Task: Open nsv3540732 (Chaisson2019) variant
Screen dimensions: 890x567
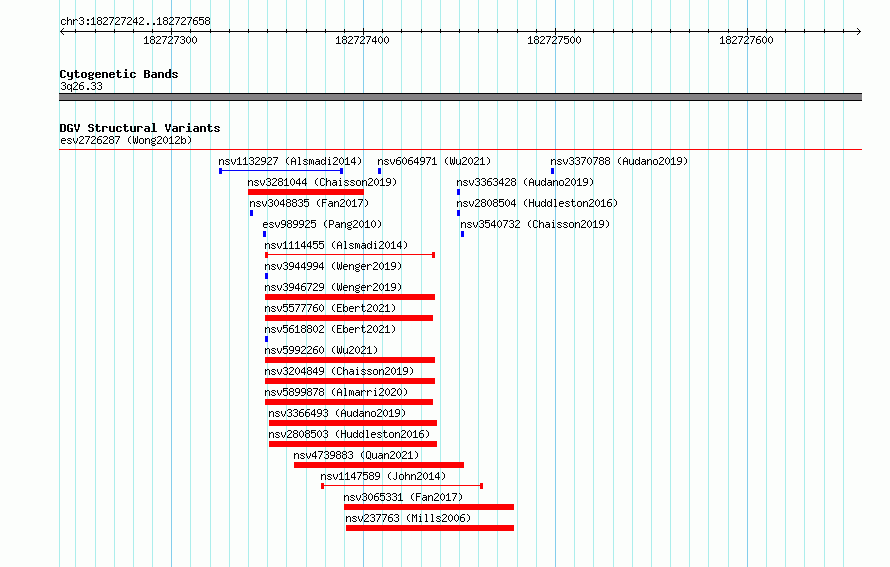Action: [x=535, y=224]
